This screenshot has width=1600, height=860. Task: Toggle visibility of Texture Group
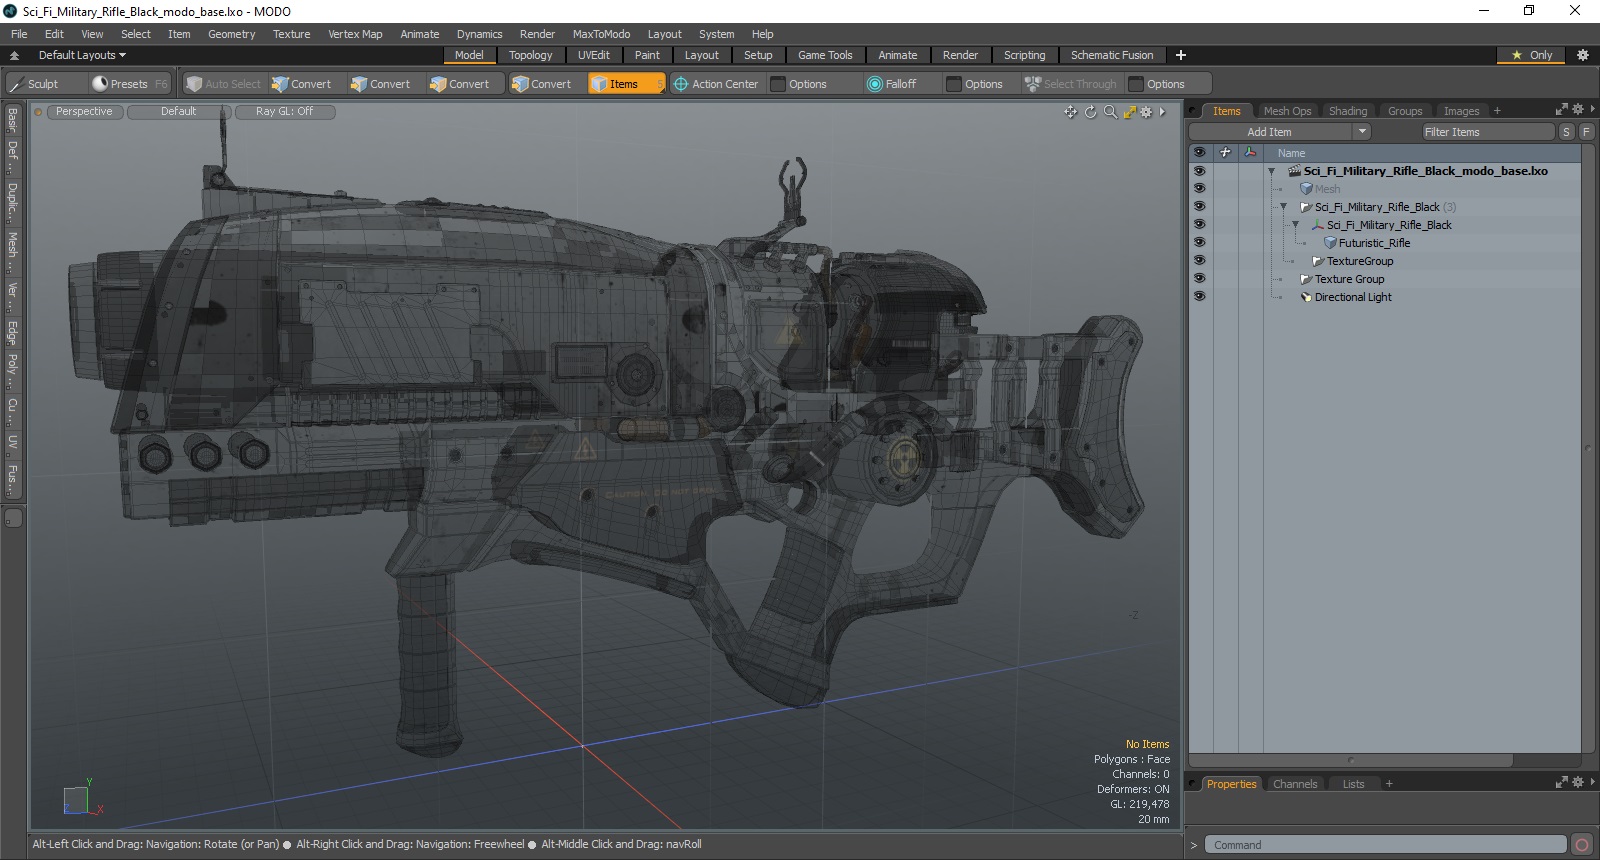(x=1199, y=279)
